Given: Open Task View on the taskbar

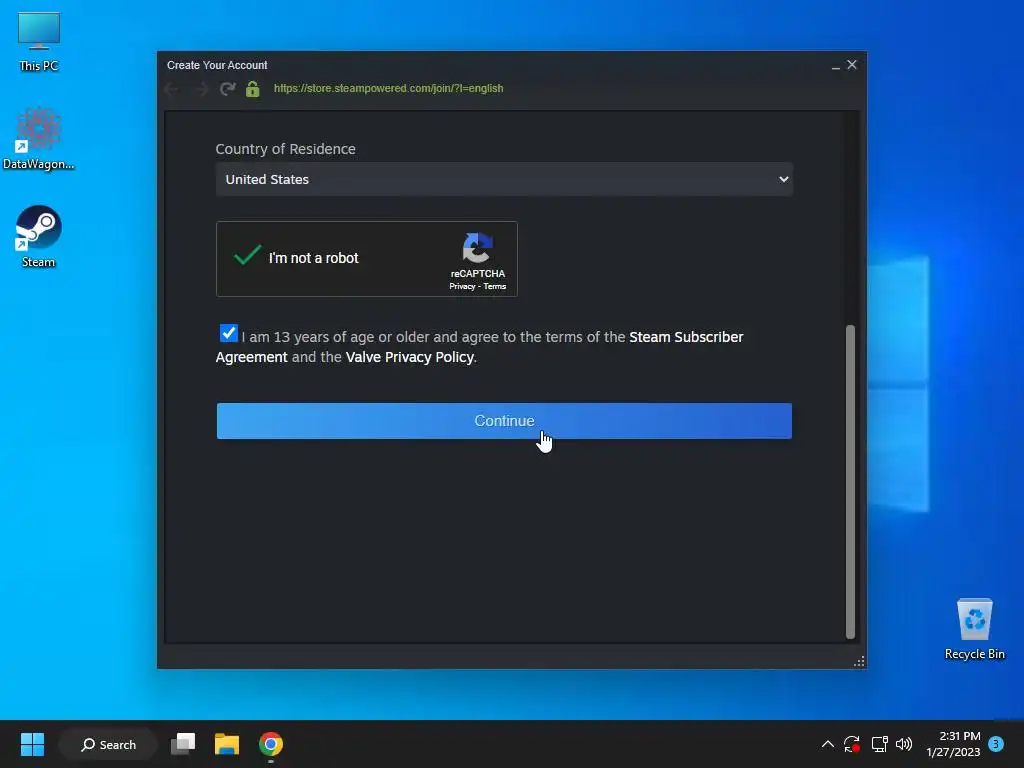Looking at the screenshot, I should click(183, 744).
